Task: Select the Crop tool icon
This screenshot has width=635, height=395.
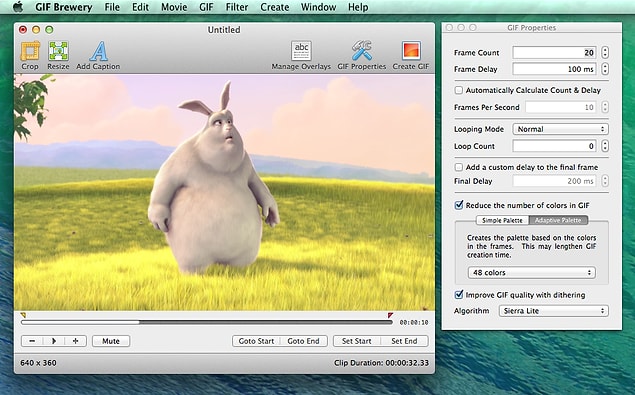Action: point(30,51)
